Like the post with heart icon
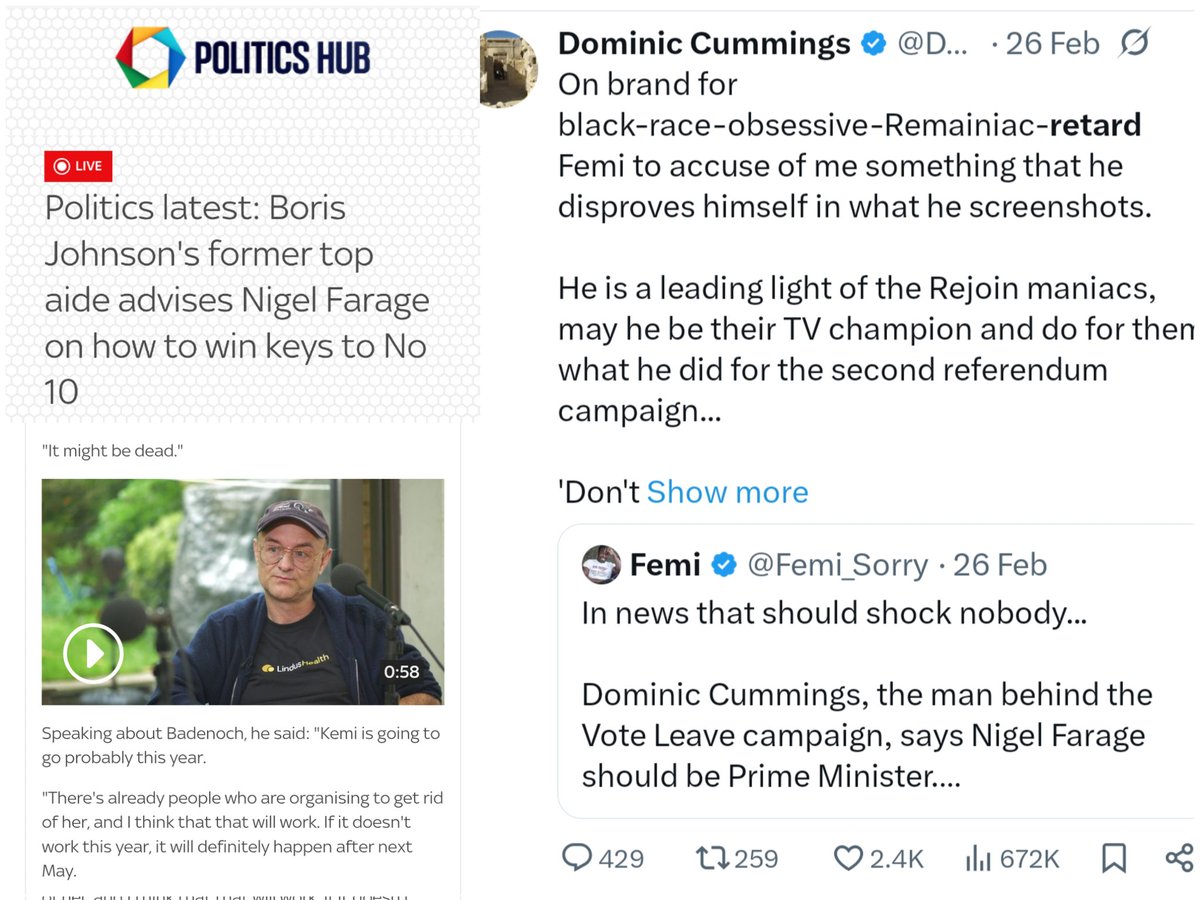The width and height of the screenshot is (1200, 900). [x=848, y=857]
